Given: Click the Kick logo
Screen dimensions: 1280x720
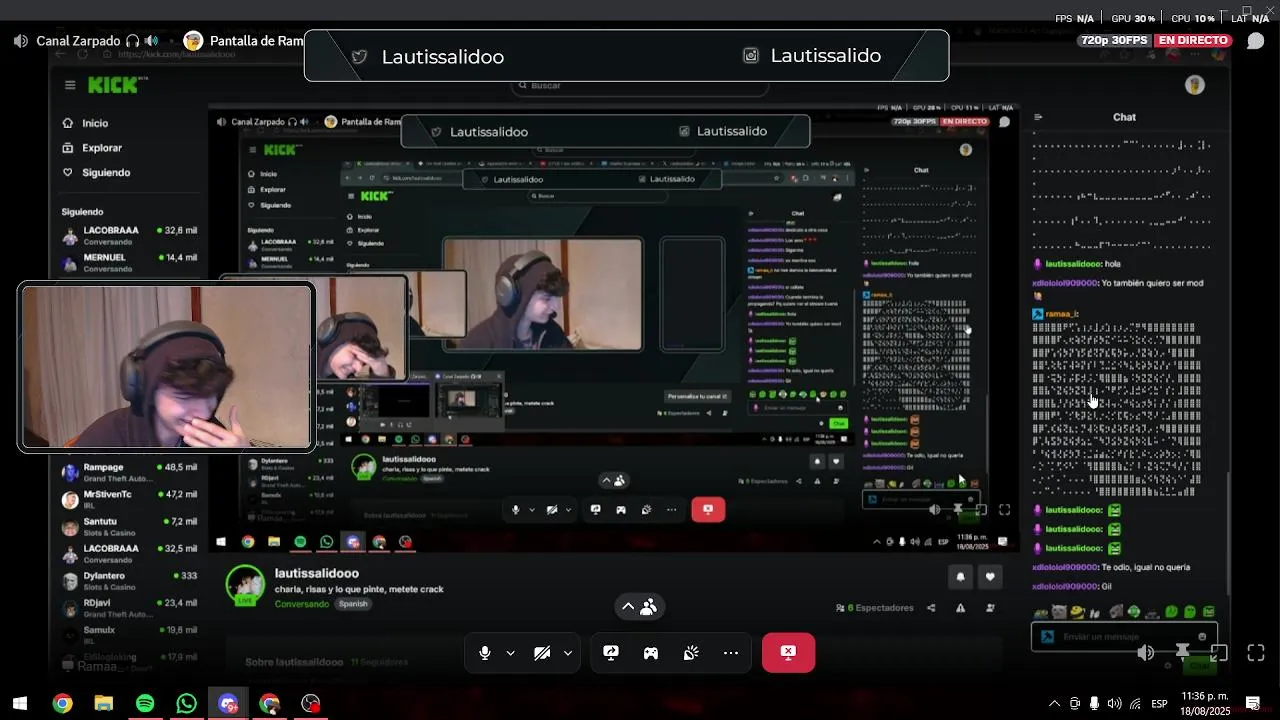Looking at the screenshot, I should pos(113,85).
